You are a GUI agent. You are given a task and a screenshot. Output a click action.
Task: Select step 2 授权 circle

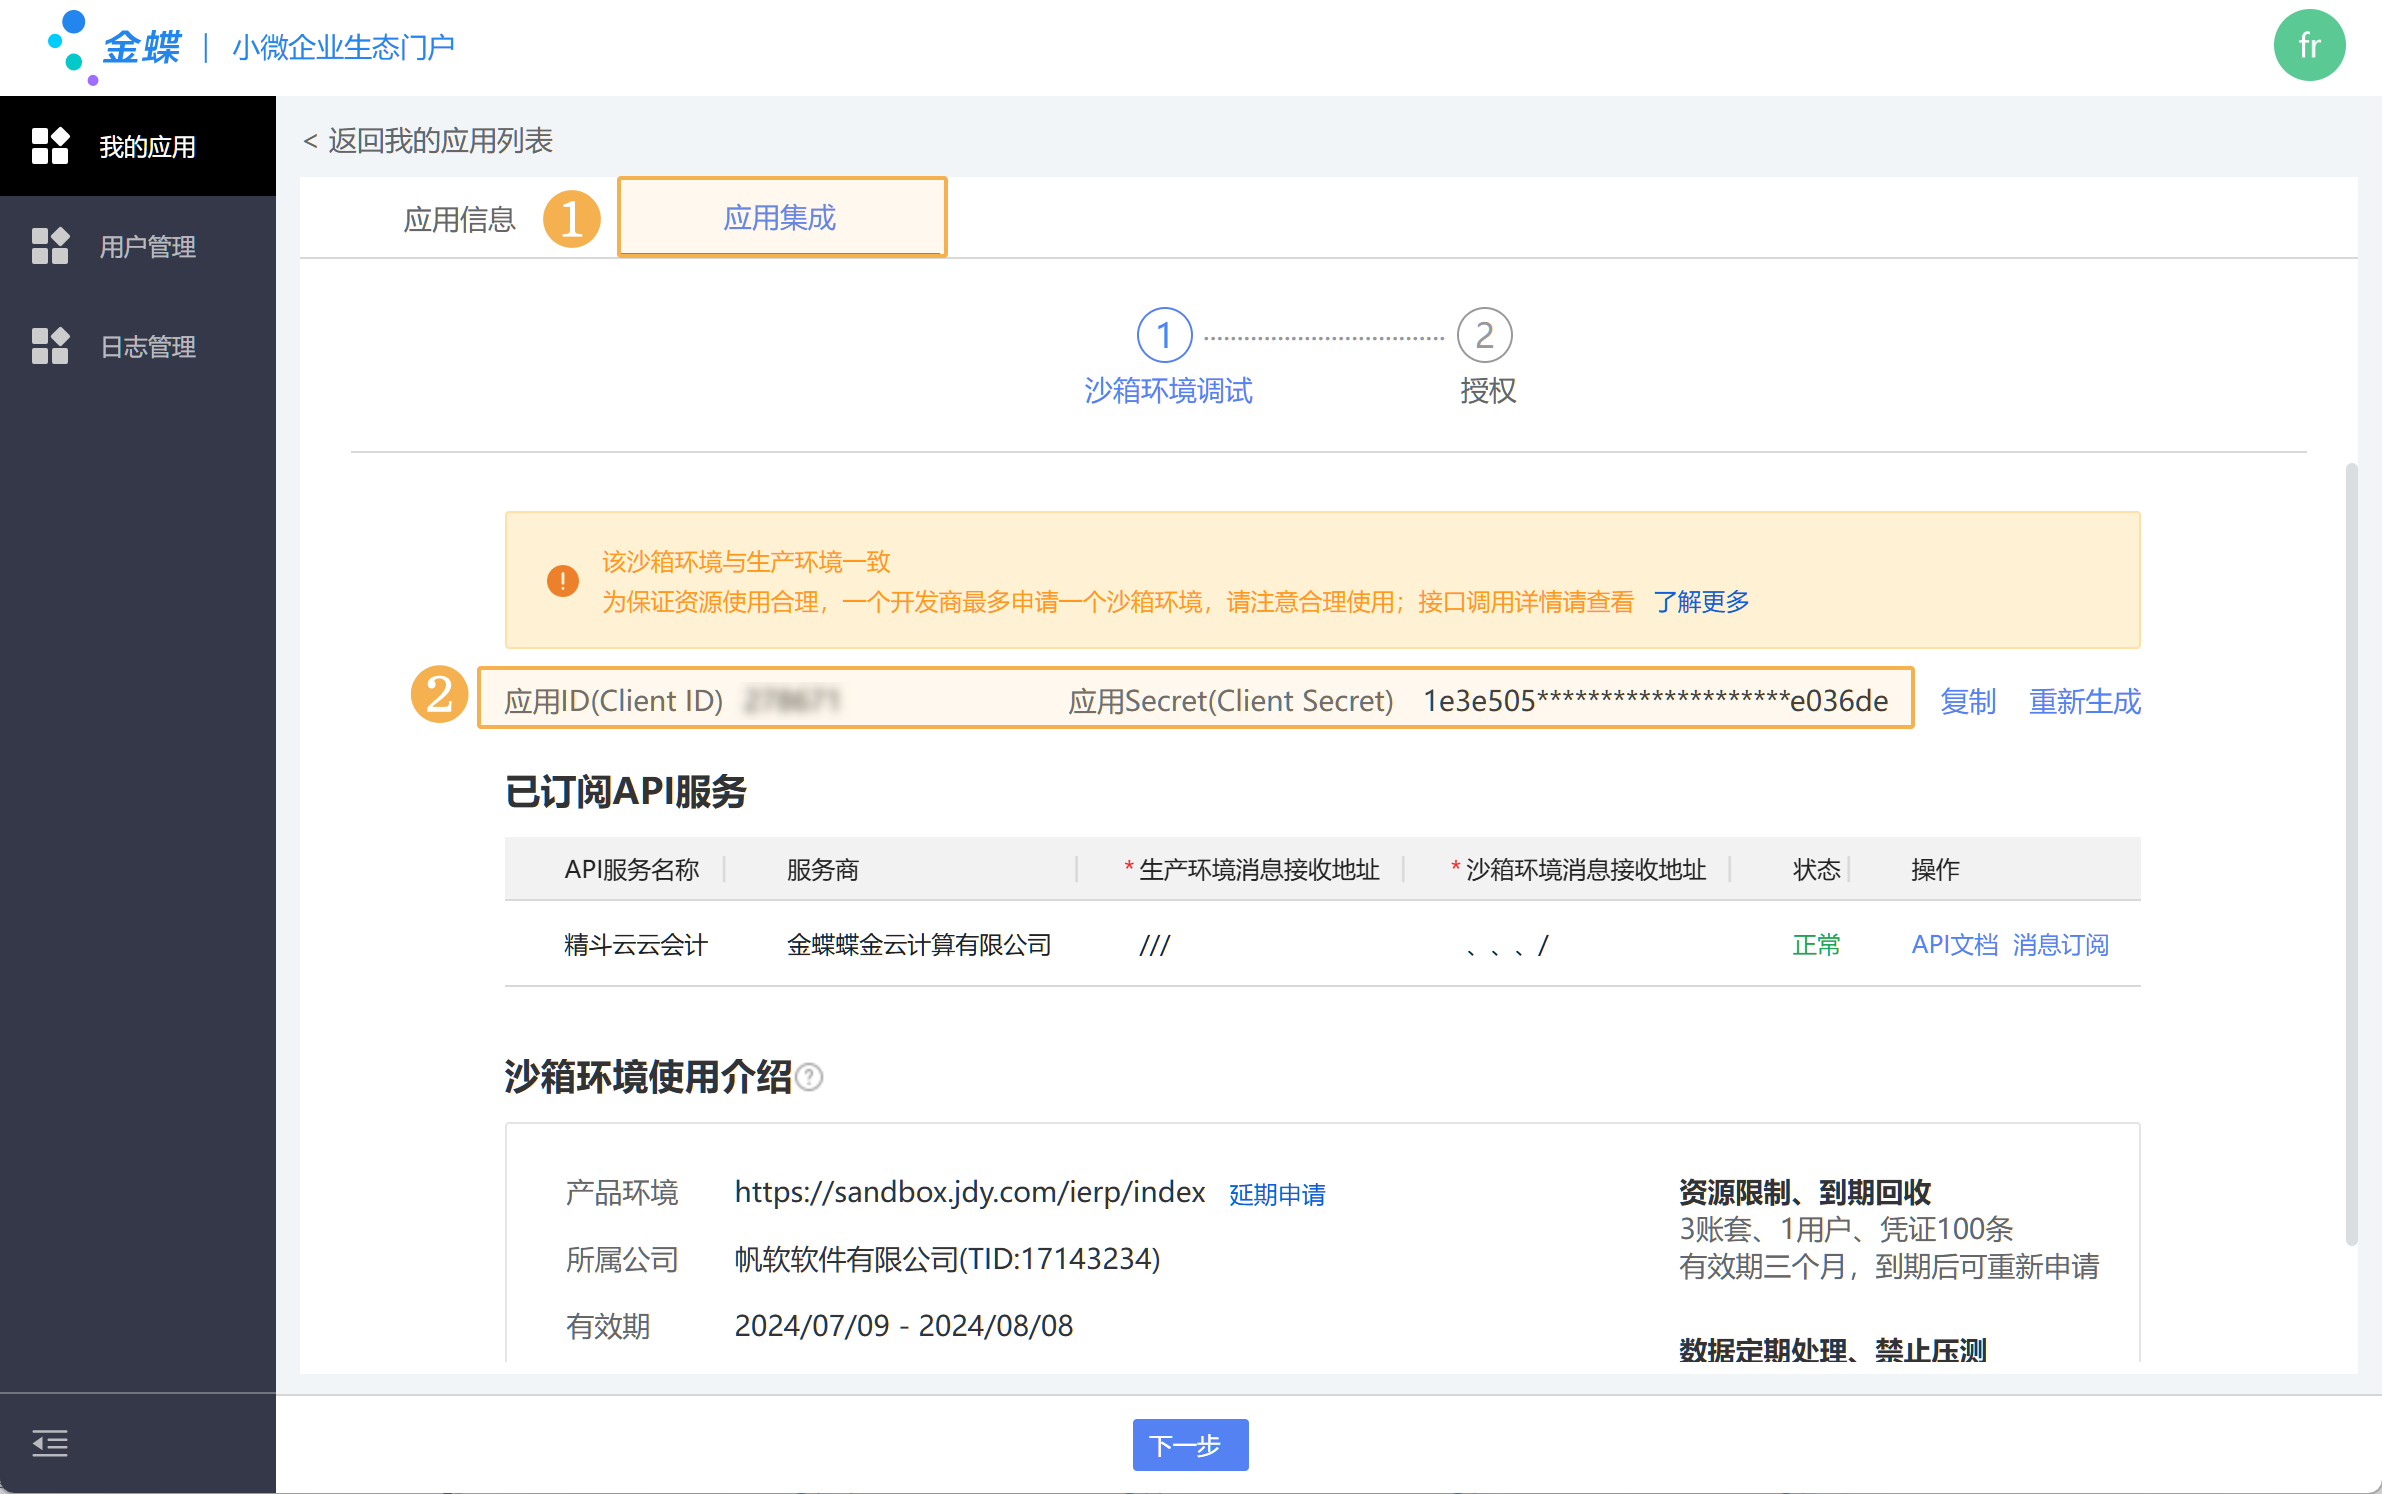pos(1484,335)
